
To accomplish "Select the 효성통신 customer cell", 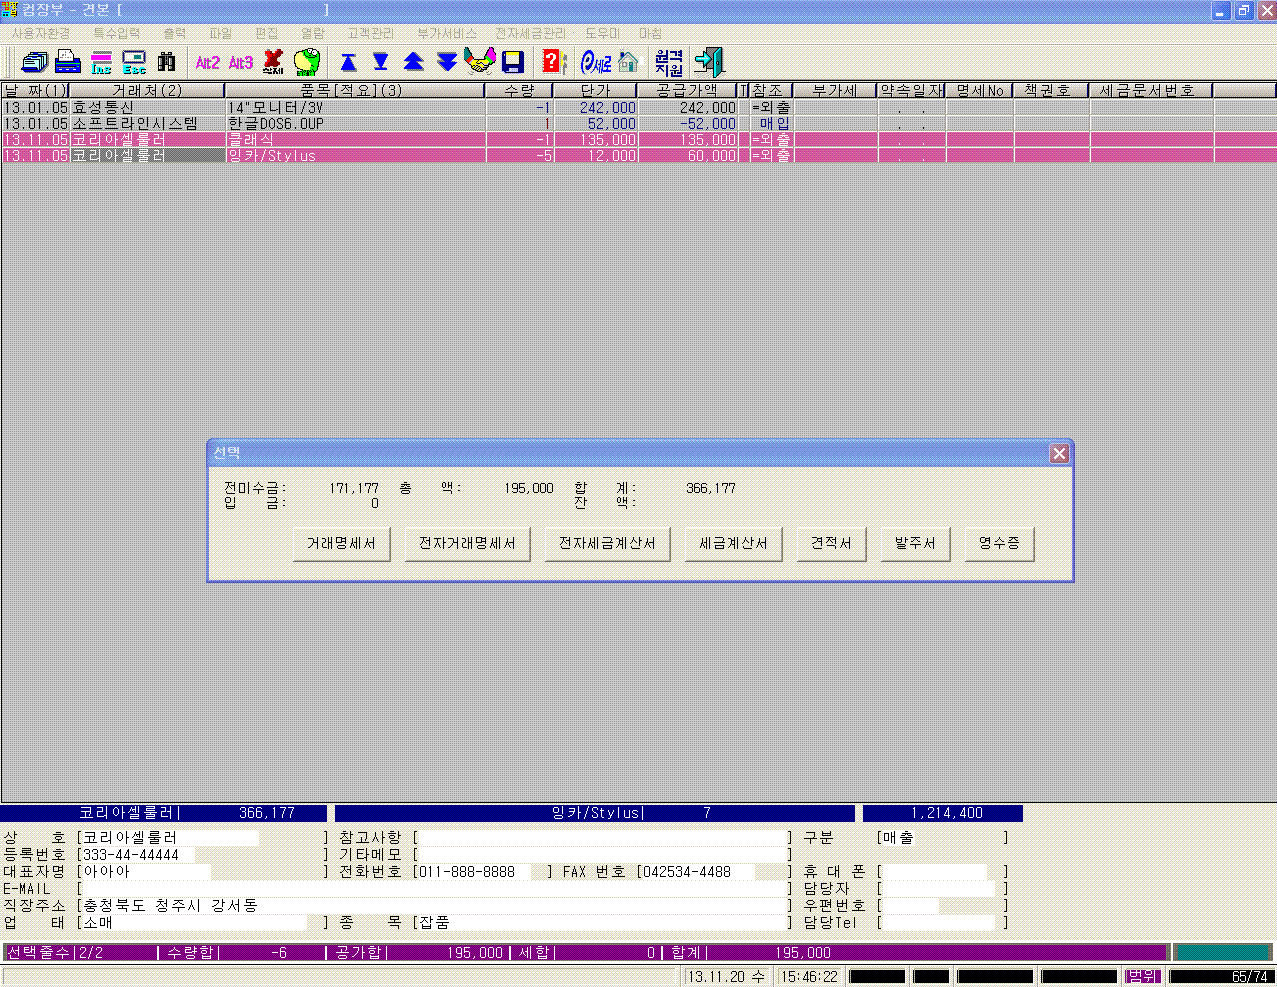I will tap(147, 108).
